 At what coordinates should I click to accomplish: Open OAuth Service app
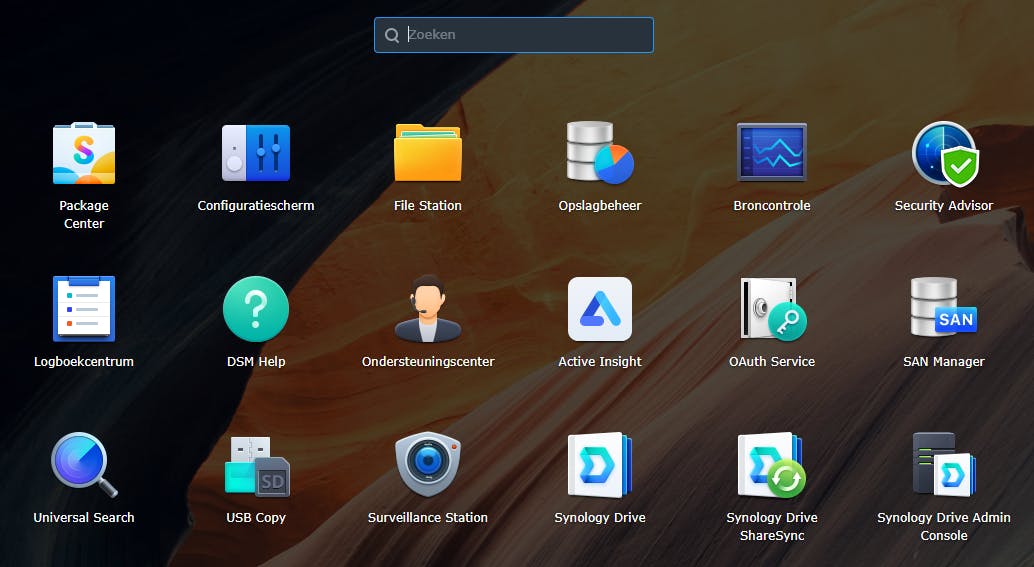[772, 309]
